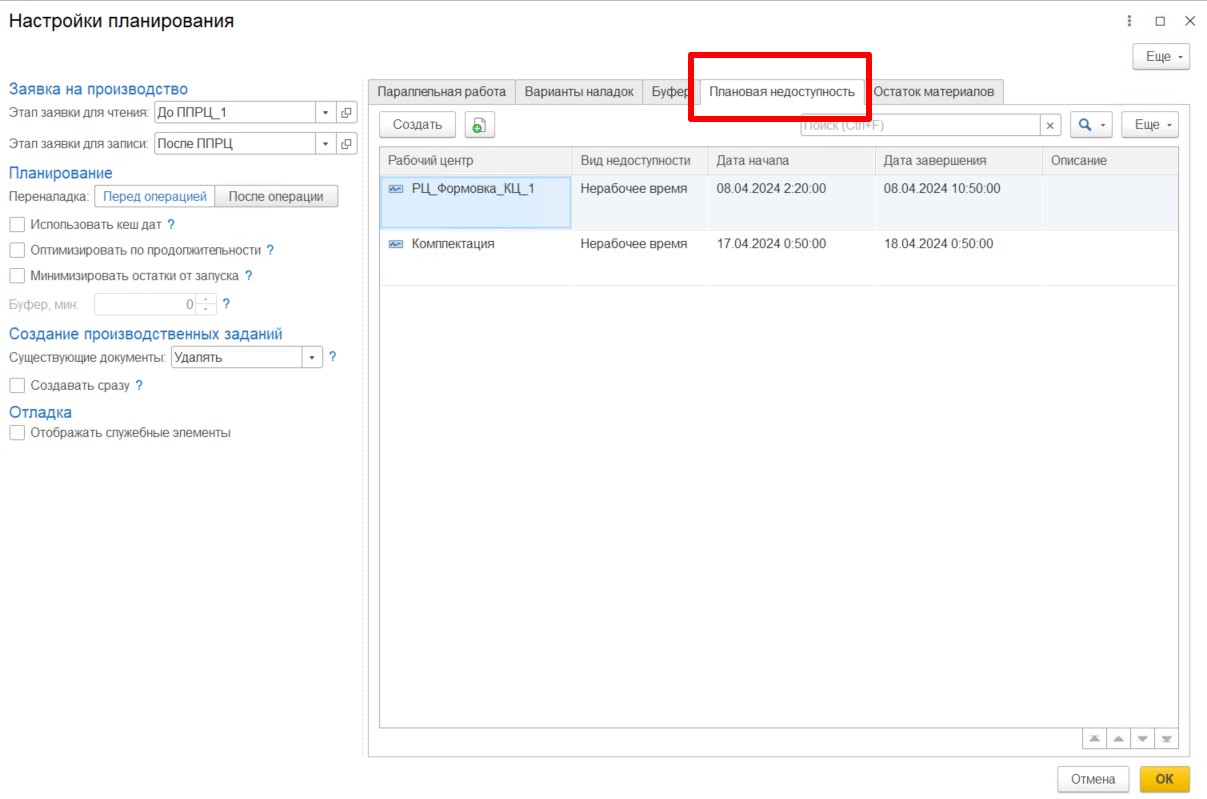Select the После операции toggle option

(276, 197)
